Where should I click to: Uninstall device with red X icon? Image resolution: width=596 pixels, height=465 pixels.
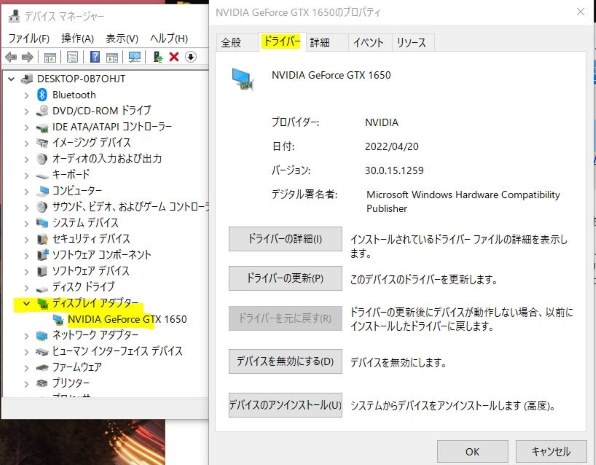pos(174,57)
